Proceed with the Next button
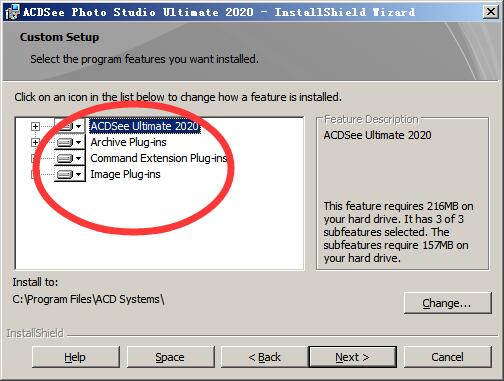504x381 pixels. 353,357
